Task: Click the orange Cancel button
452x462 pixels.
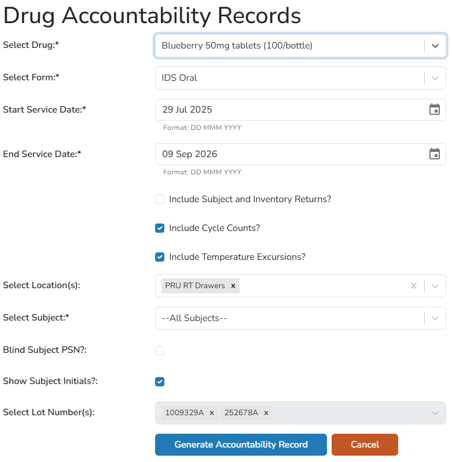Action: point(365,444)
